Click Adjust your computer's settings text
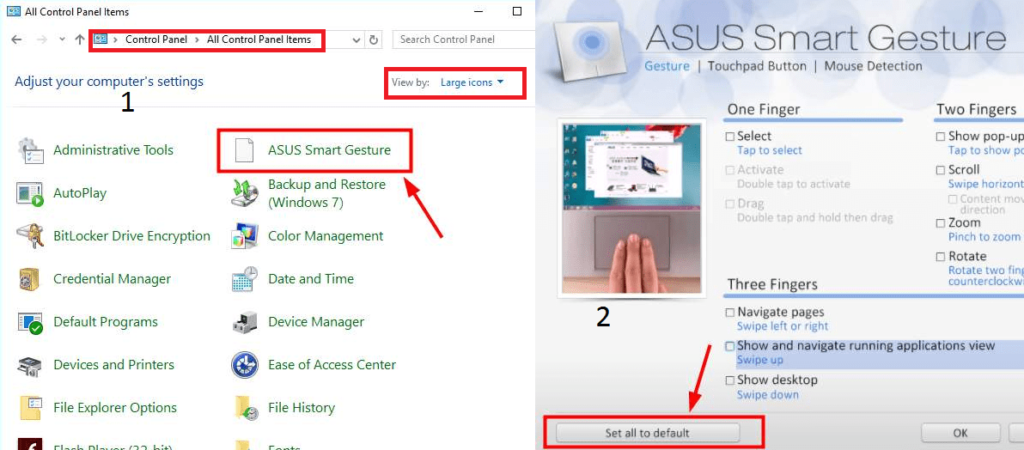Viewport: 1024px width, 450px height. [x=109, y=82]
